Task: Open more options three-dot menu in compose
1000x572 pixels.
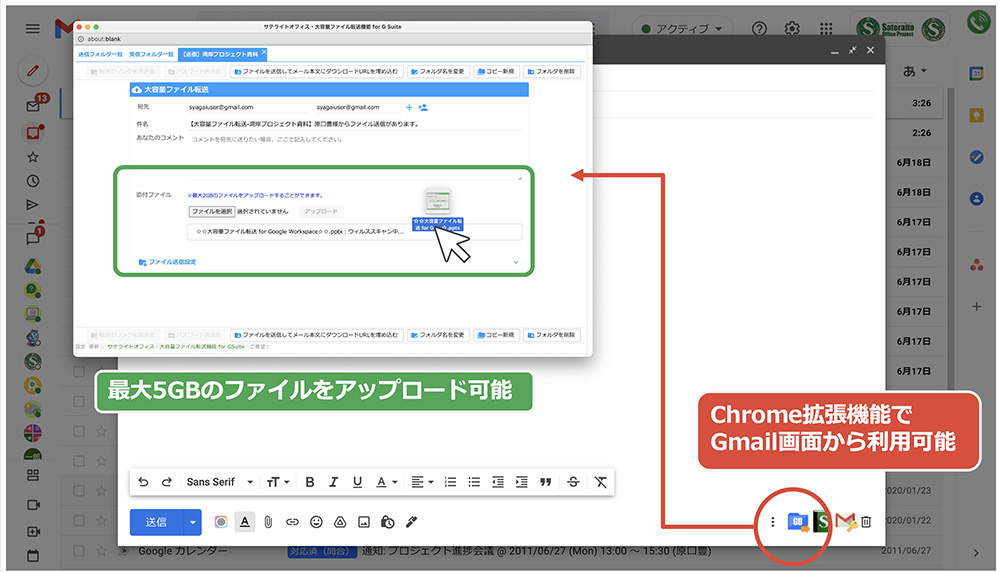Action: point(772,522)
